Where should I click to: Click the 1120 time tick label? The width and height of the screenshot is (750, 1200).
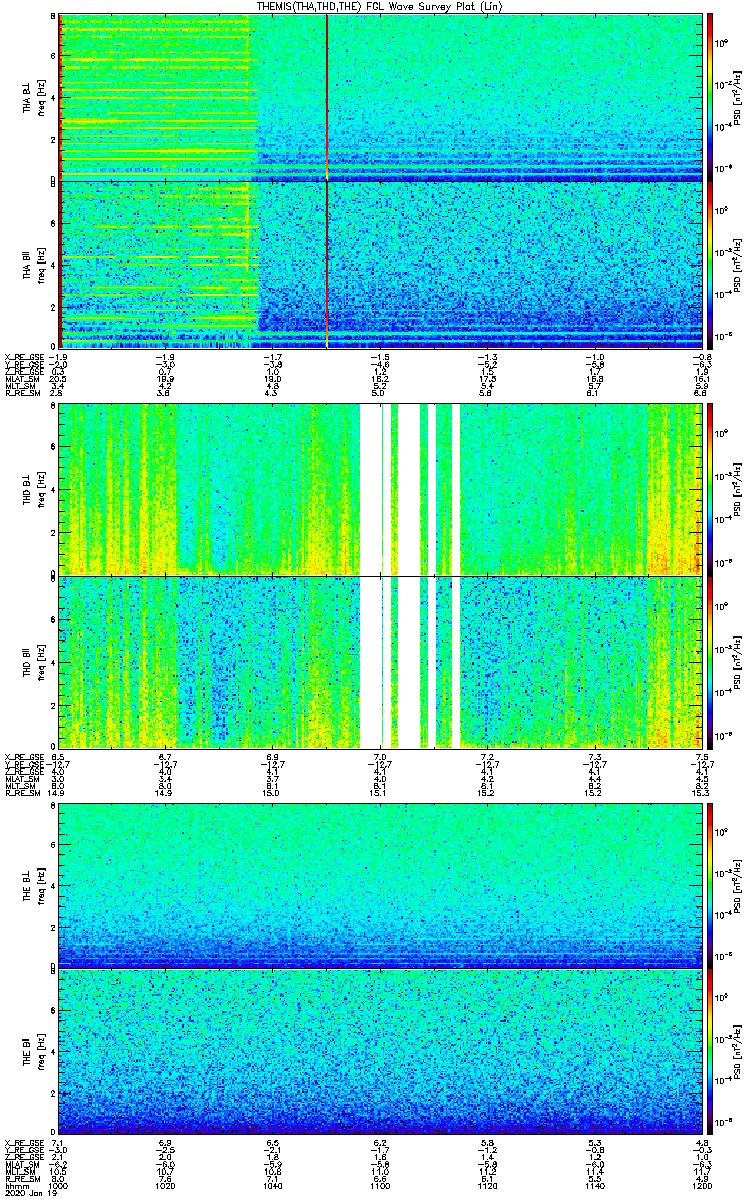point(487,1185)
